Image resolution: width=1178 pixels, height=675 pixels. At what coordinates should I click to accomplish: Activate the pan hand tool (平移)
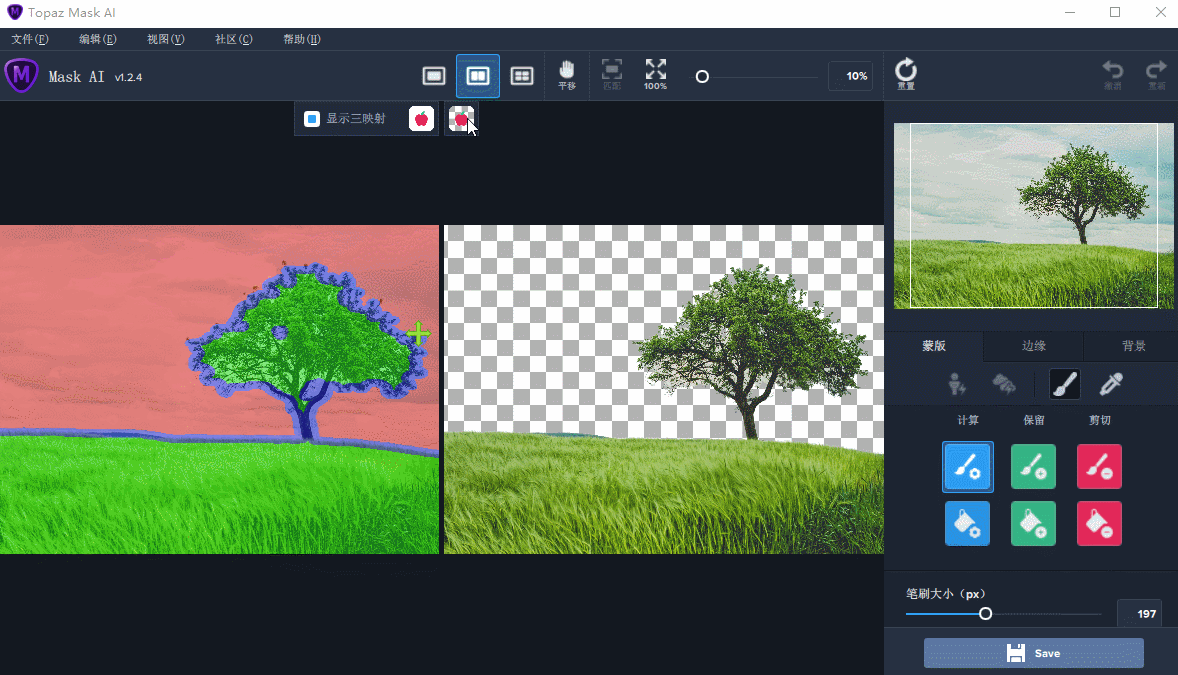pos(566,75)
